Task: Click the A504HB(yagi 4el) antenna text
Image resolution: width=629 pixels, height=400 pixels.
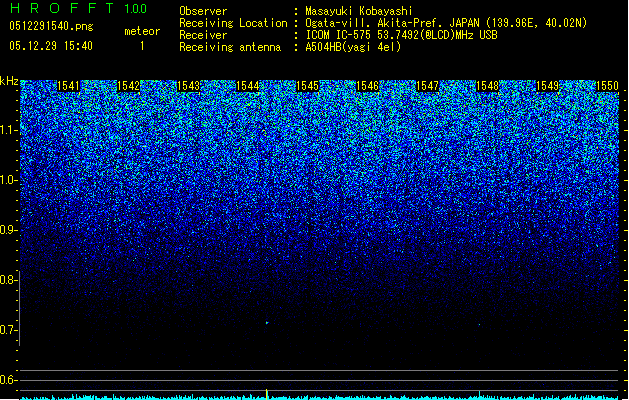Action: click(x=353, y=47)
